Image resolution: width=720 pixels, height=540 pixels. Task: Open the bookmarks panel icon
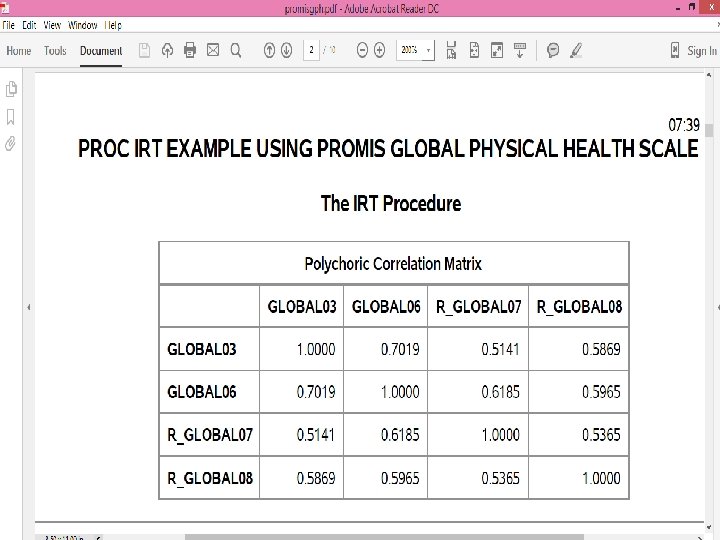[11, 117]
